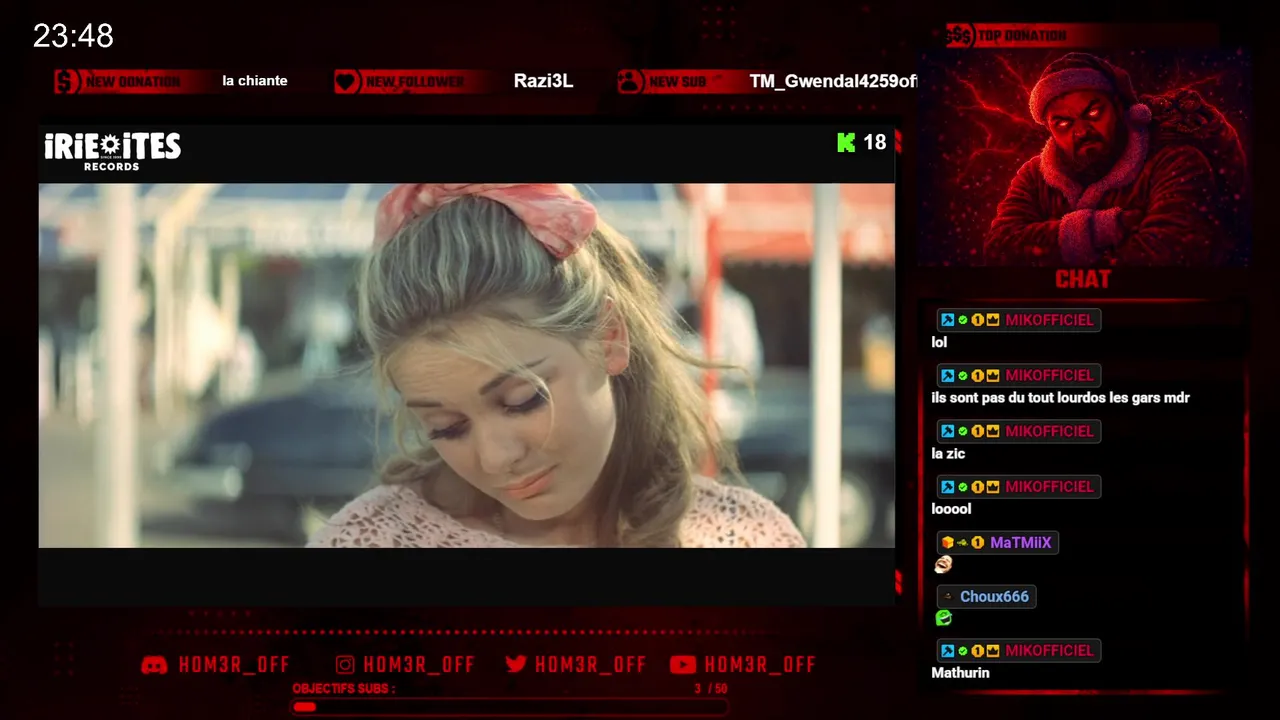Click the chat message 'looool'
Image resolution: width=1280 pixels, height=720 pixels.
pos(951,509)
